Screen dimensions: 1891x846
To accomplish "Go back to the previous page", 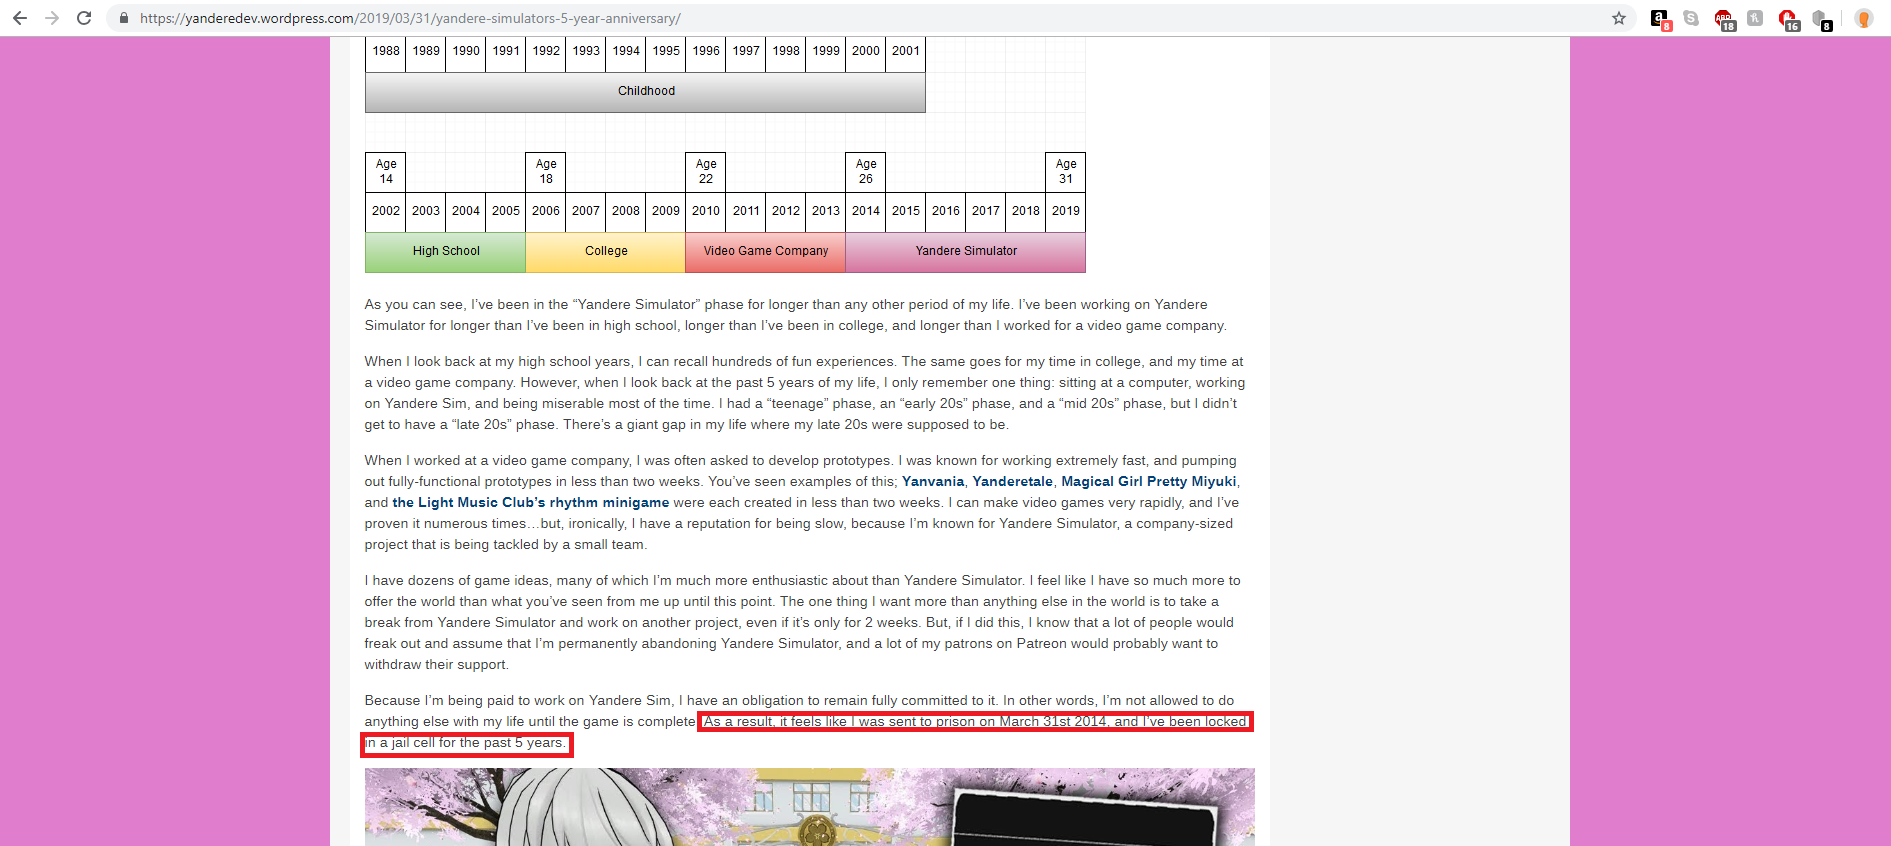I will [x=20, y=18].
